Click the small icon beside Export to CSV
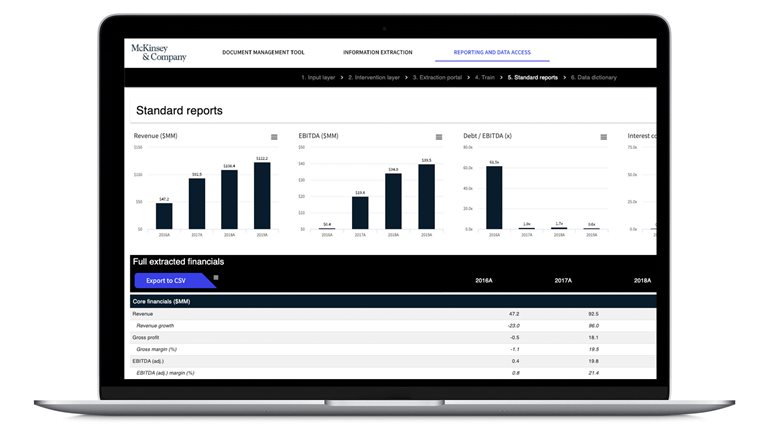Viewport: 767px width, 431px height. 216,278
